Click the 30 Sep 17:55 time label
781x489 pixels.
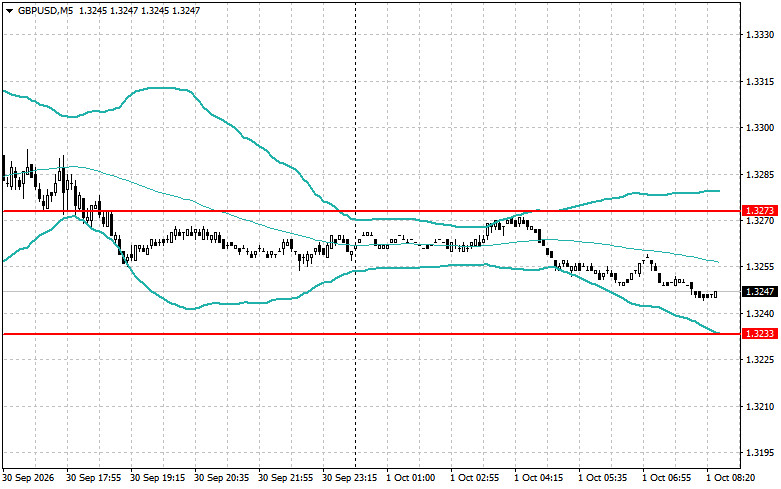(94, 478)
